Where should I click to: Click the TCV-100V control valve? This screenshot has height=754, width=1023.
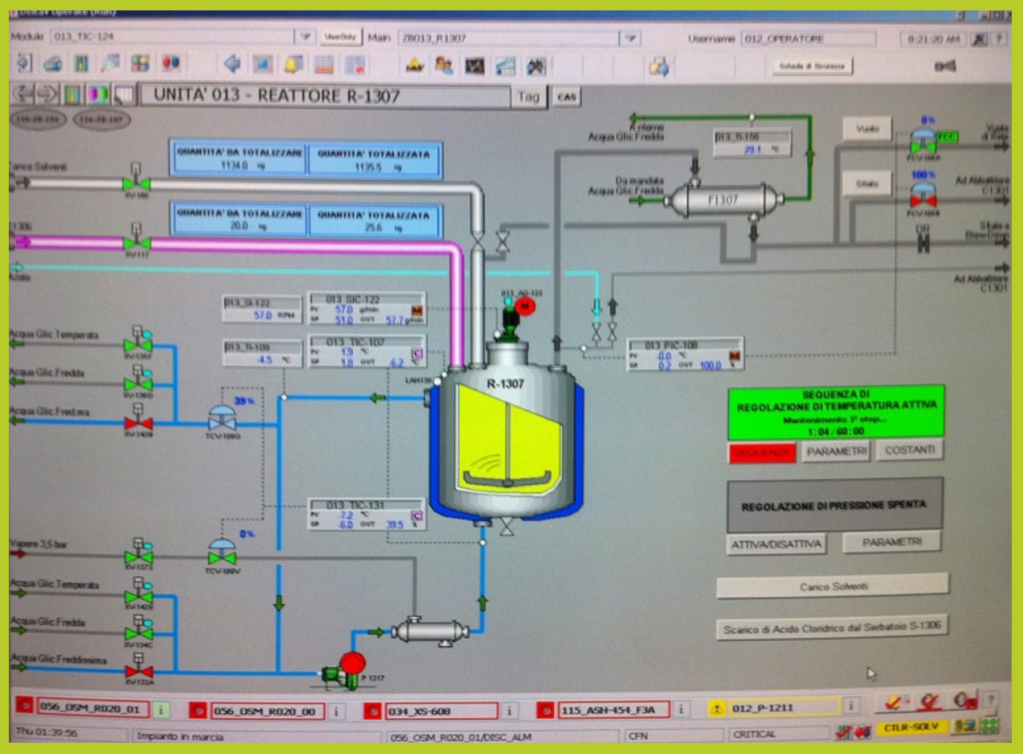(x=221, y=552)
